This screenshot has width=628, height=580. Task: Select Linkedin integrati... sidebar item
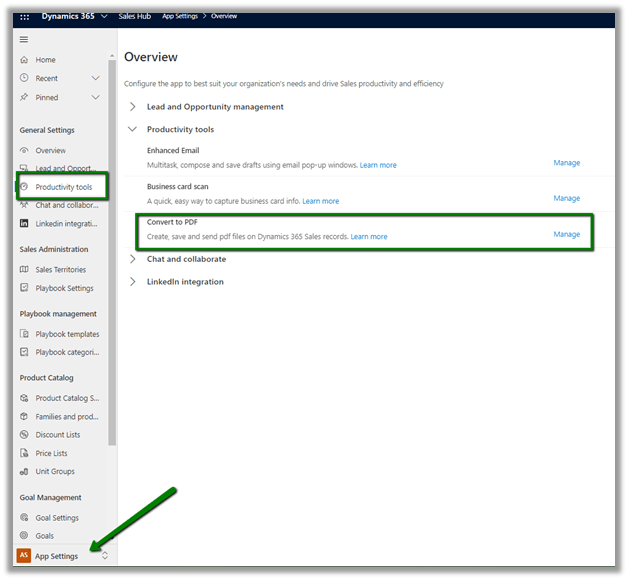pyautogui.click(x=66, y=224)
